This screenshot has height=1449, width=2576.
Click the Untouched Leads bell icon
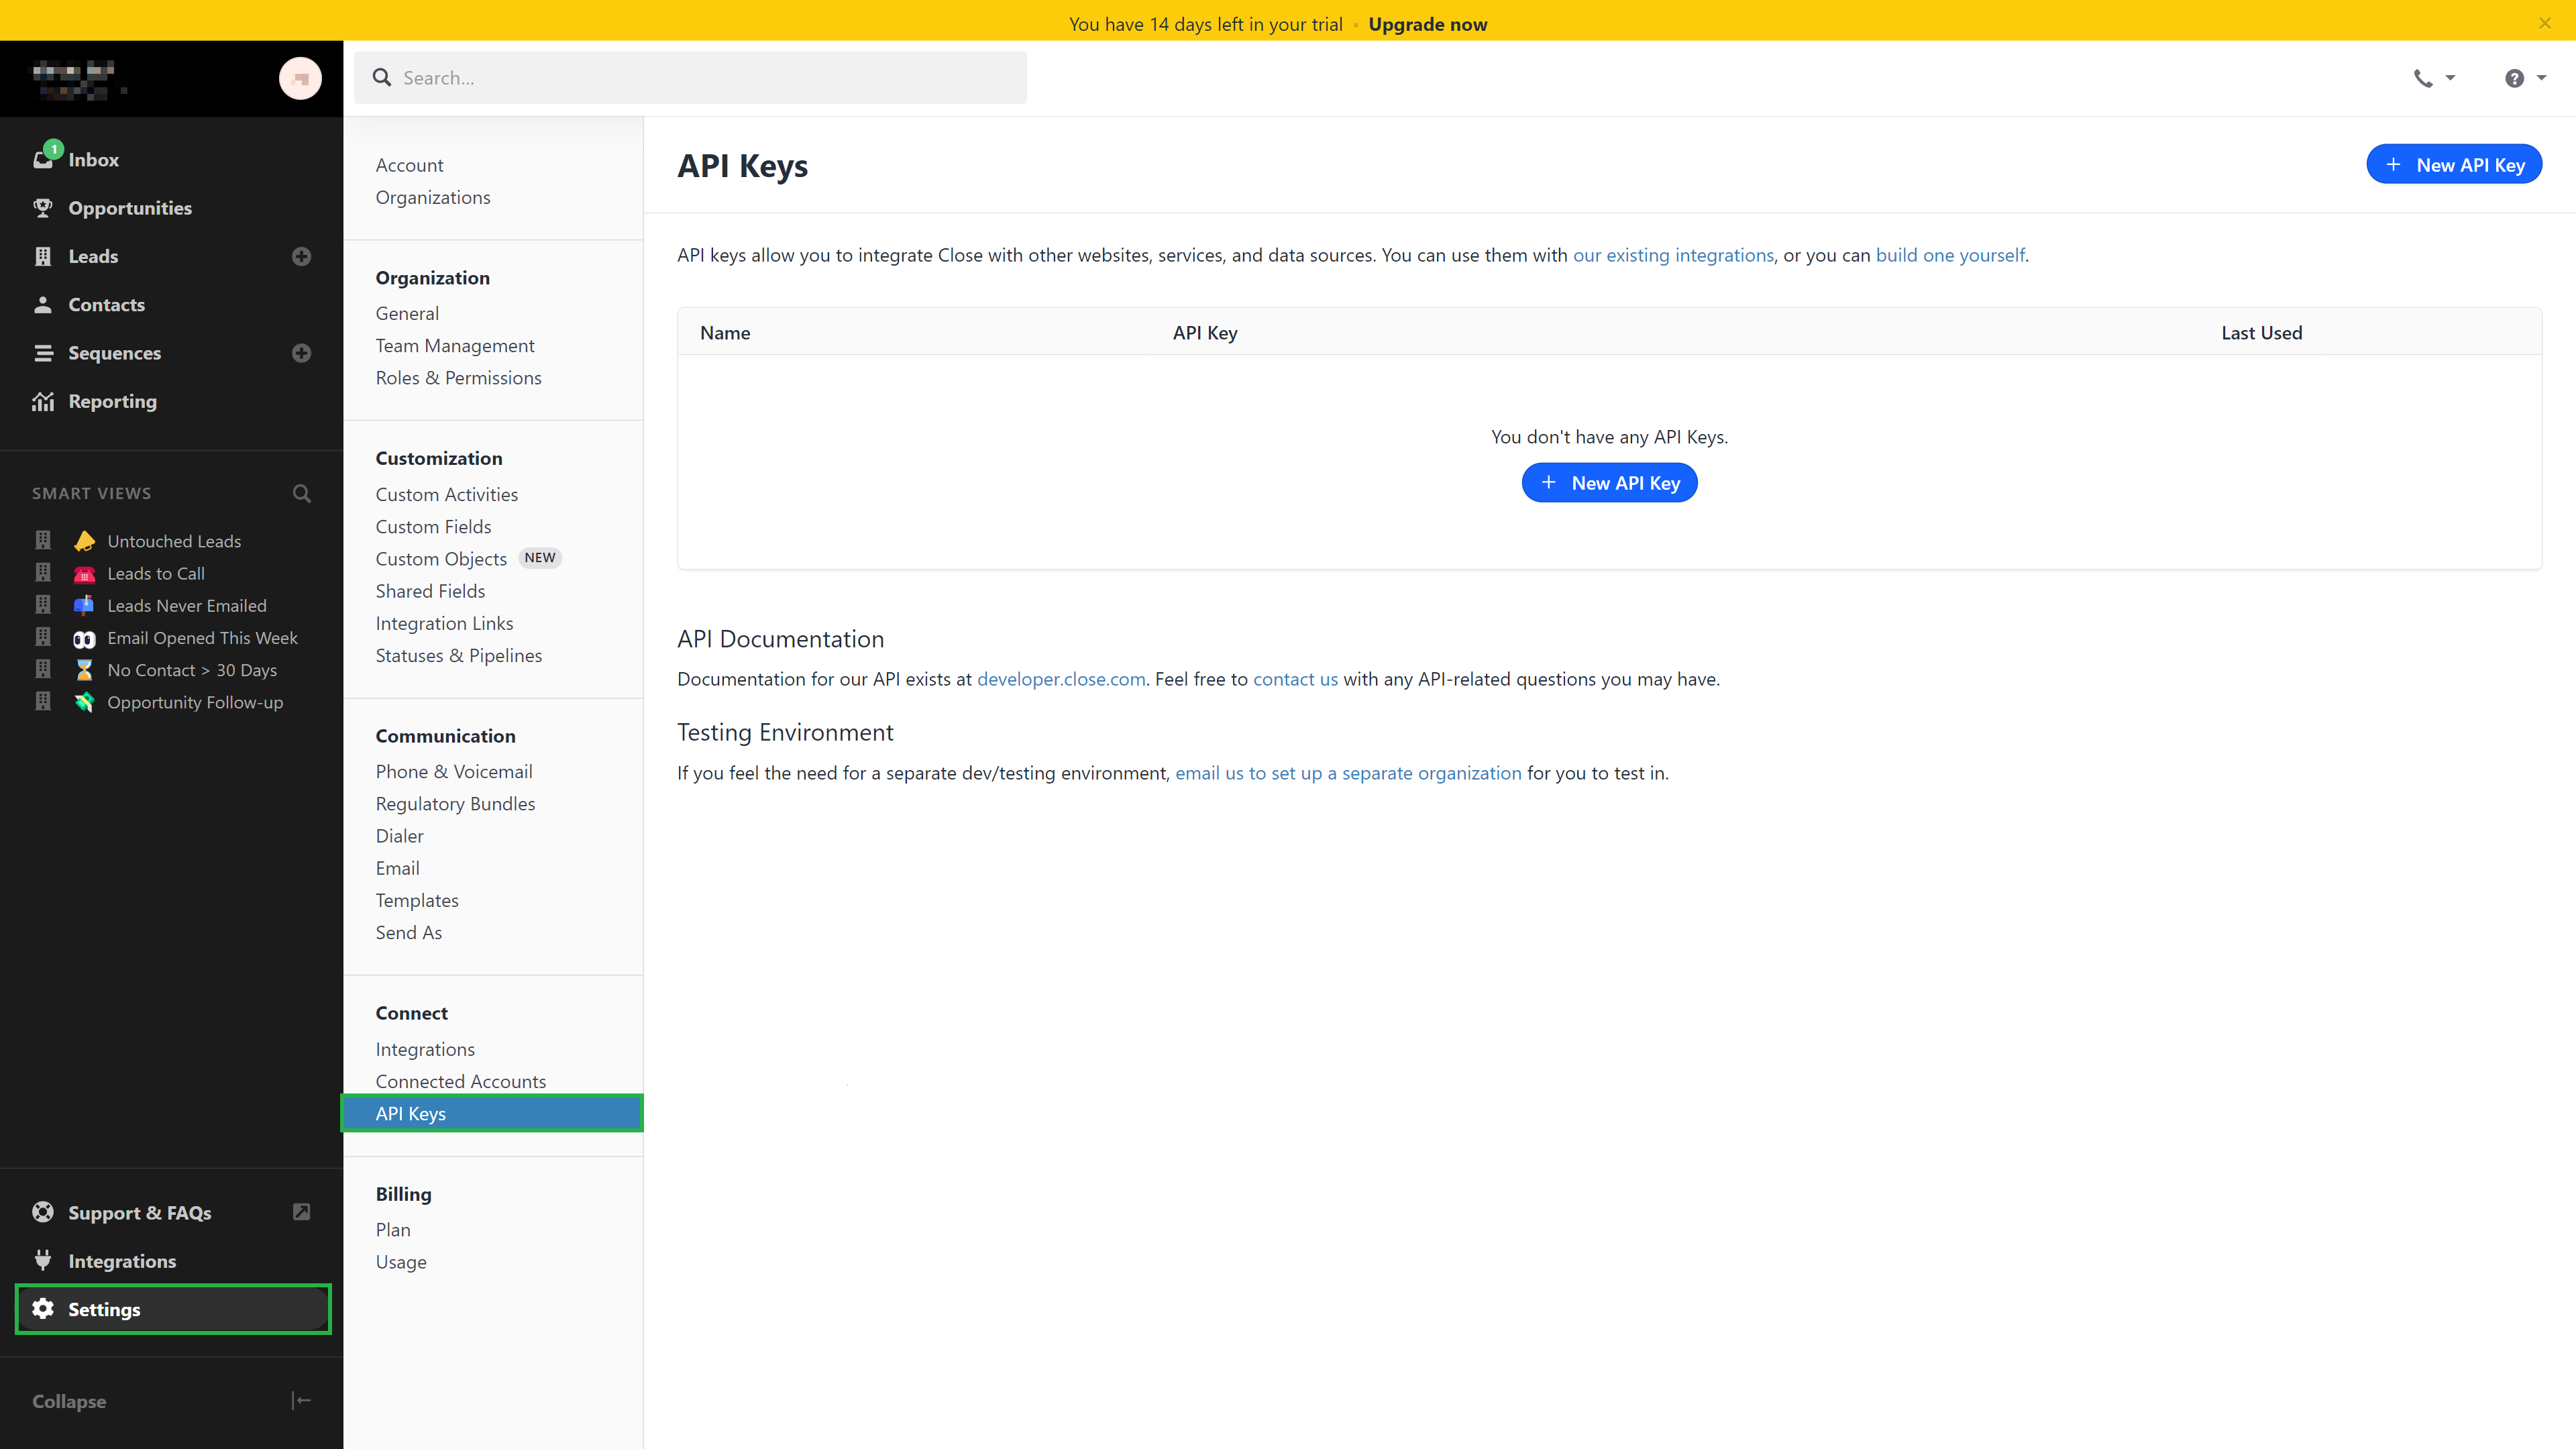pyautogui.click(x=84, y=541)
